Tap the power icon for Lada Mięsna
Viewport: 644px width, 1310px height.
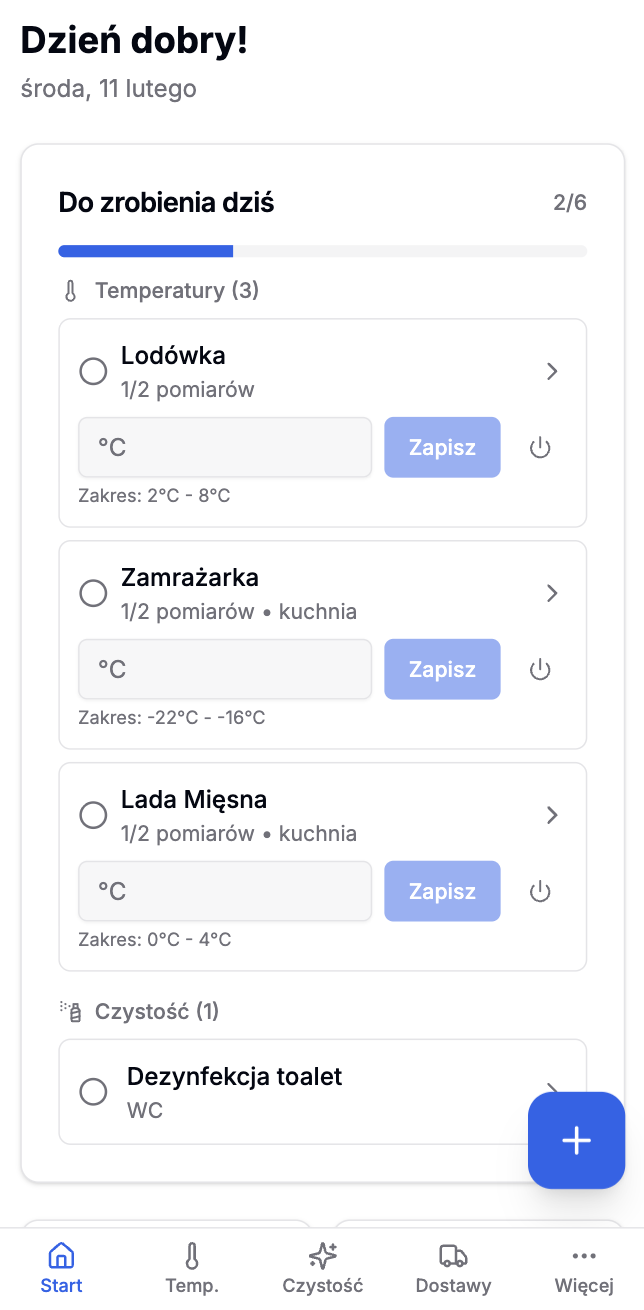coord(540,891)
